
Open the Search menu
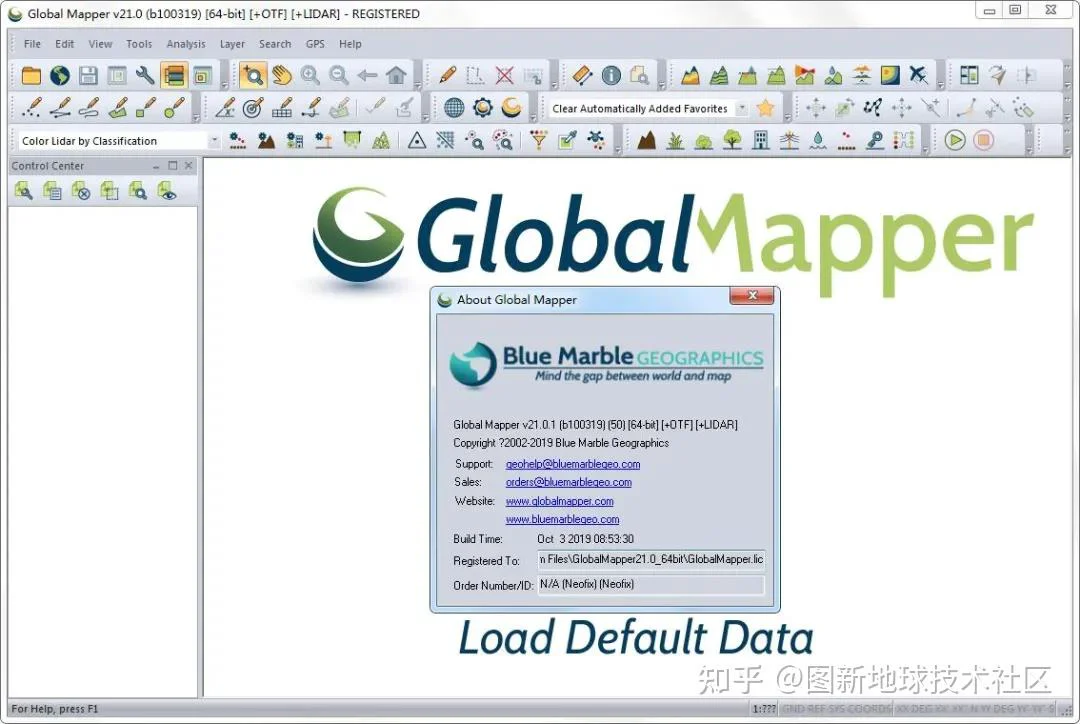click(275, 44)
